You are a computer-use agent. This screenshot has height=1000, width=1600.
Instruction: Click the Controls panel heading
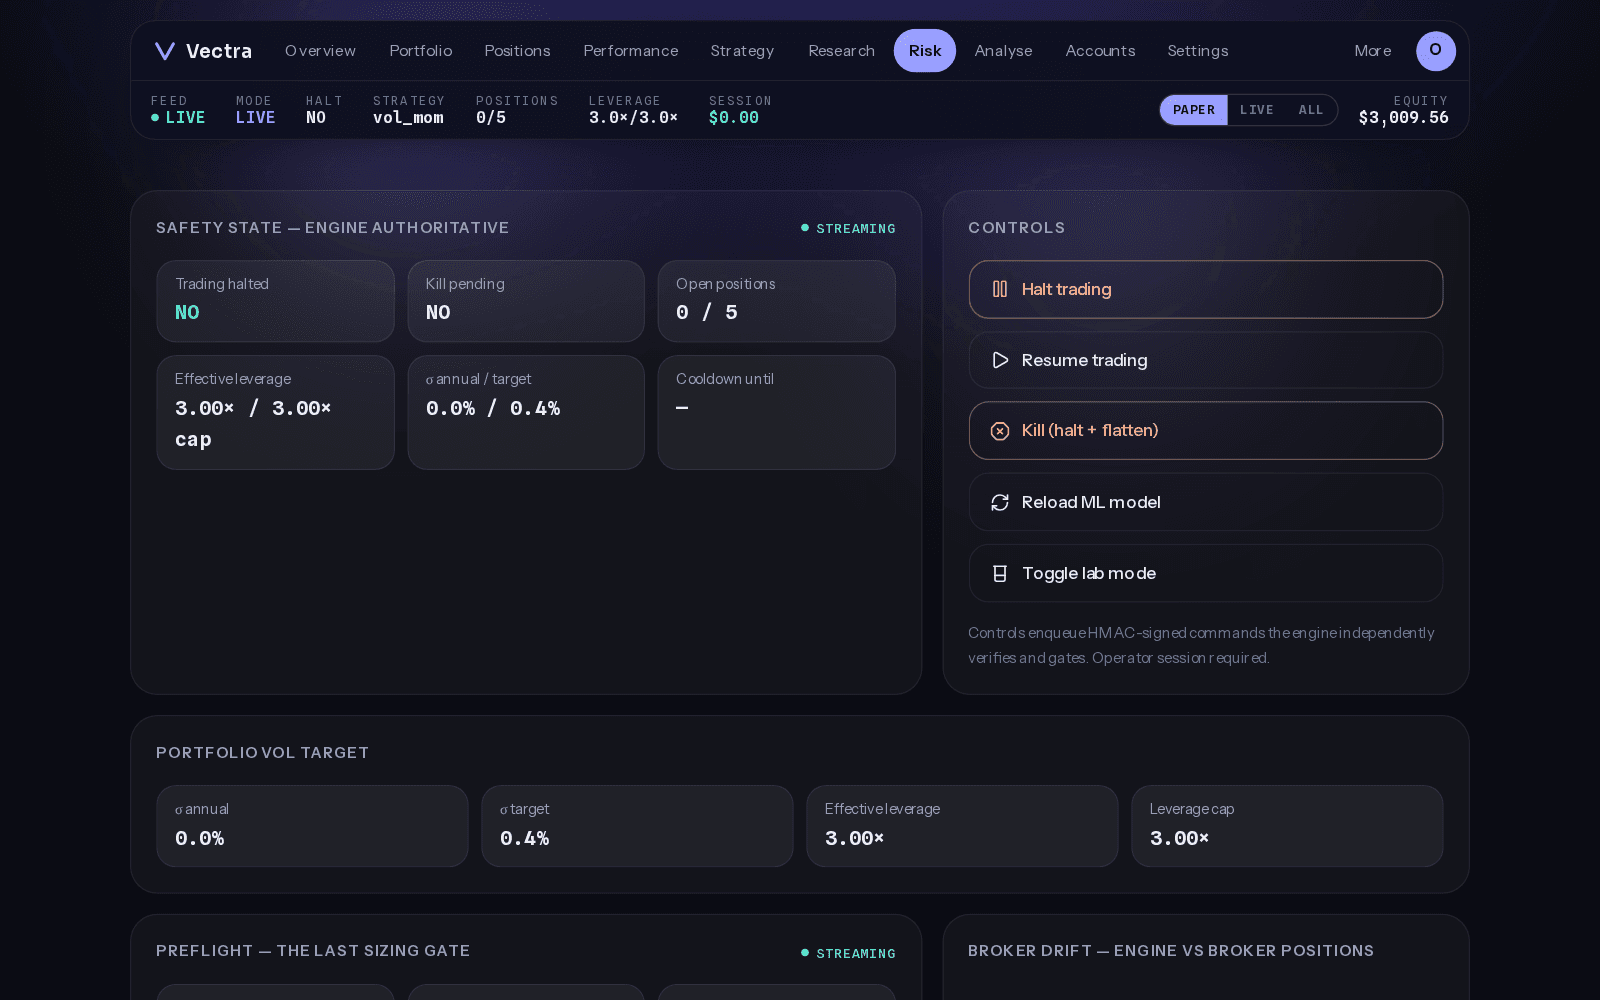coord(1016,228)
